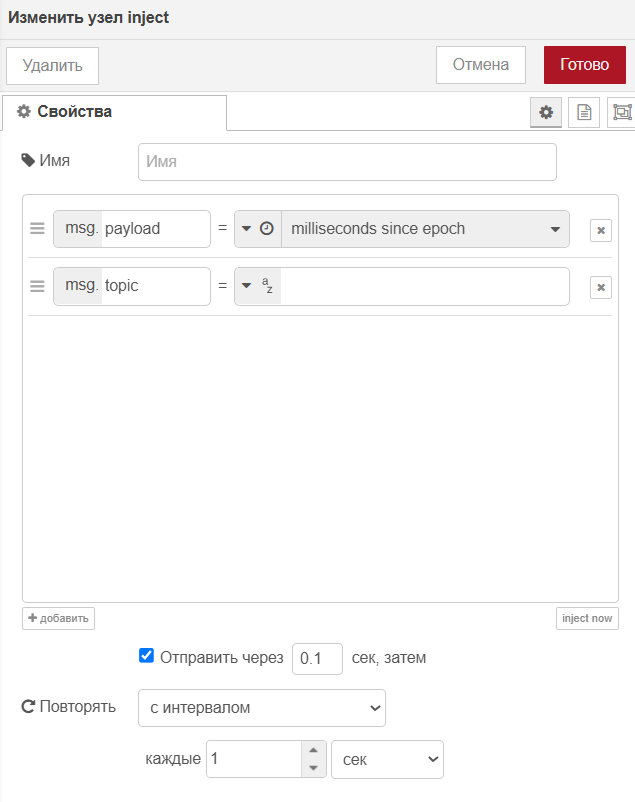Grab the payload row reorder handle
This screenshot has width=635, height=802.
coord(37,228)
